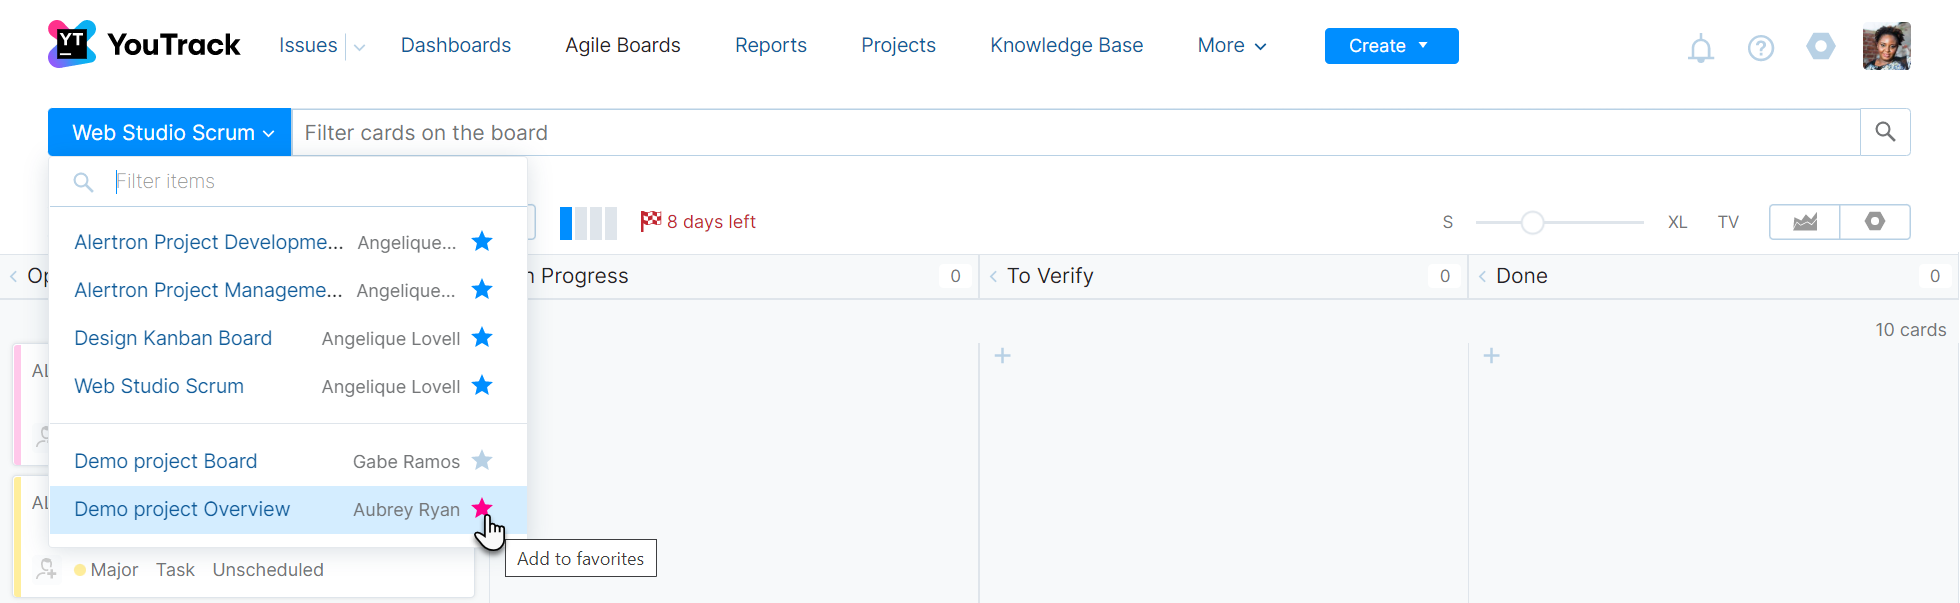
Task: Adjust the card size slider handle
Action: [x=1532, y=222]
